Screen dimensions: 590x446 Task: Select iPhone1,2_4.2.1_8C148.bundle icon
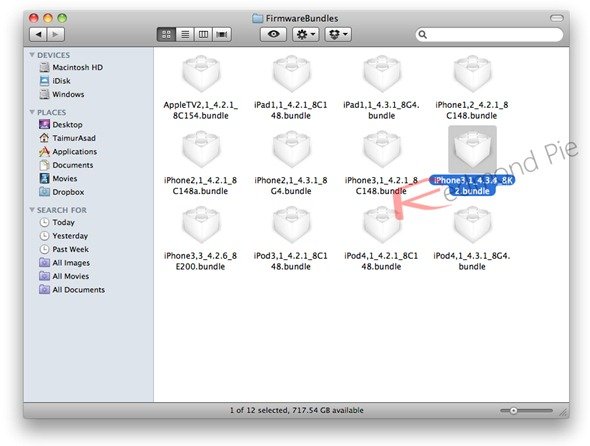coord(472,73)
